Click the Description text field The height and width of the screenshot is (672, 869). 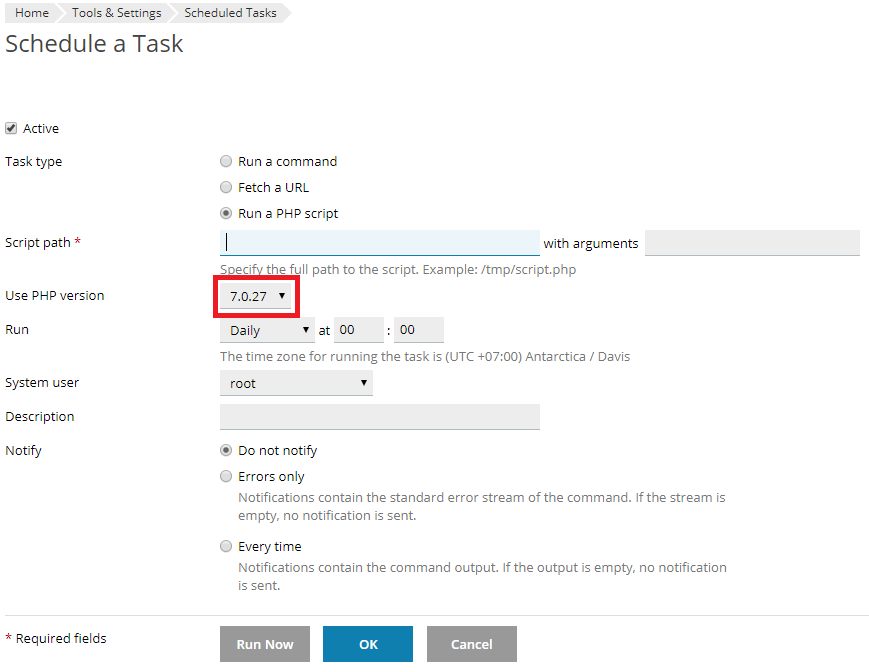pyautogui.click(x=379, y=417)
